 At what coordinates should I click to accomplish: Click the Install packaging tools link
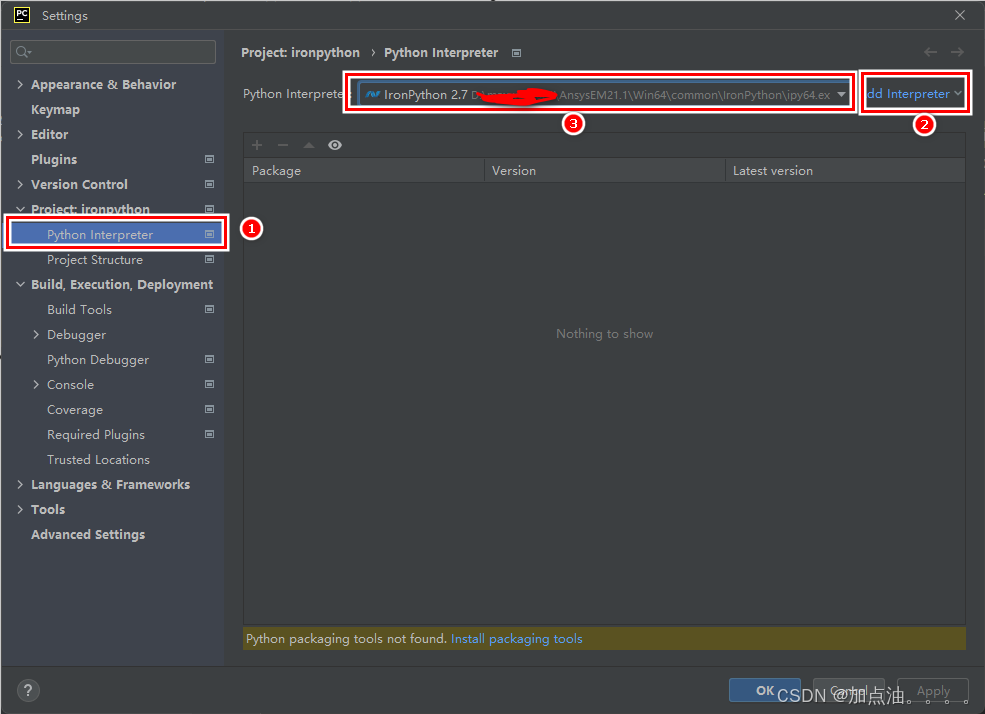coord(516,639)
